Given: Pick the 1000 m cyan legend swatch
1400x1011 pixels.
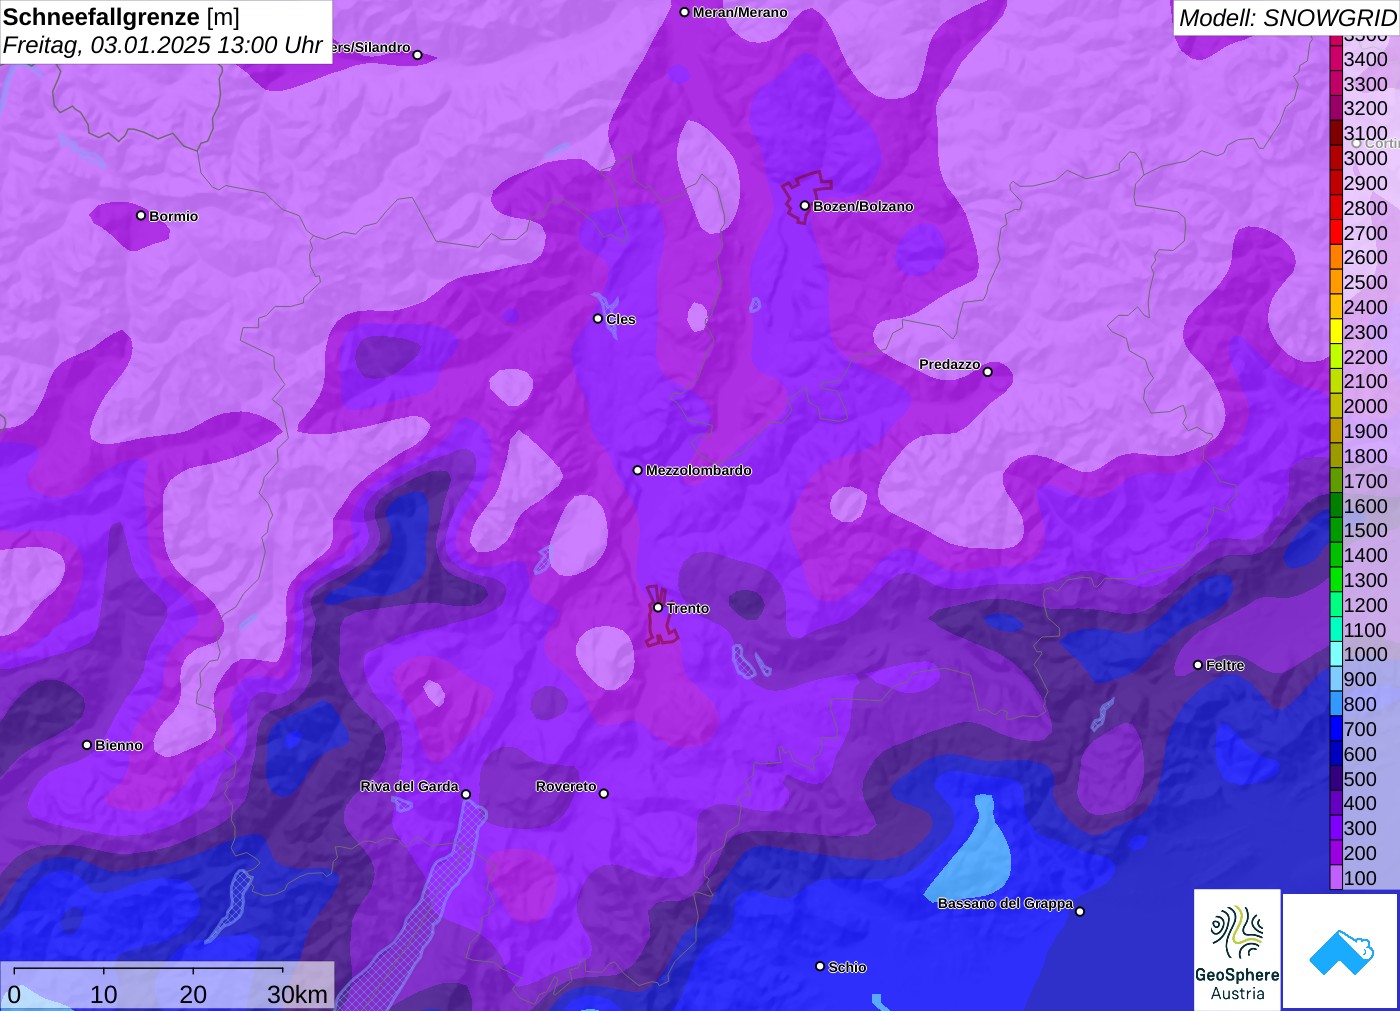Looking at the screenshot, I should (1336, 654).
